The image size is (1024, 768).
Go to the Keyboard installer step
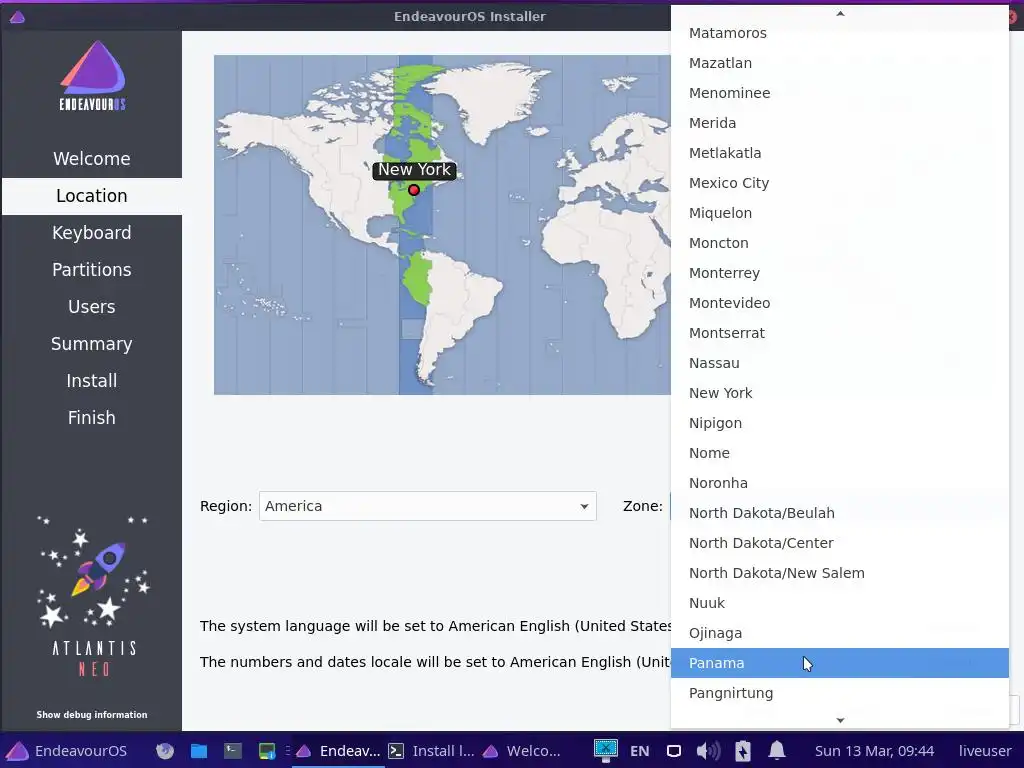coord(91,233)
